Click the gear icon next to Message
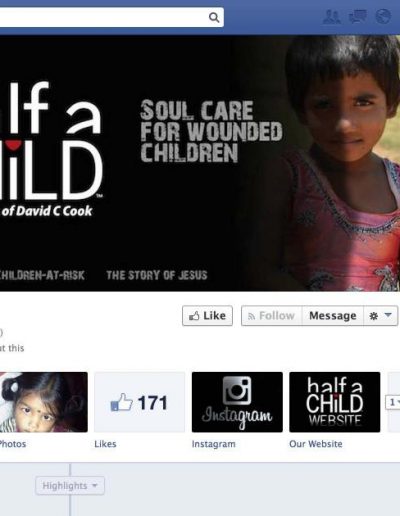The width and height of the screenshot is (400, 516). coord(374,316)
